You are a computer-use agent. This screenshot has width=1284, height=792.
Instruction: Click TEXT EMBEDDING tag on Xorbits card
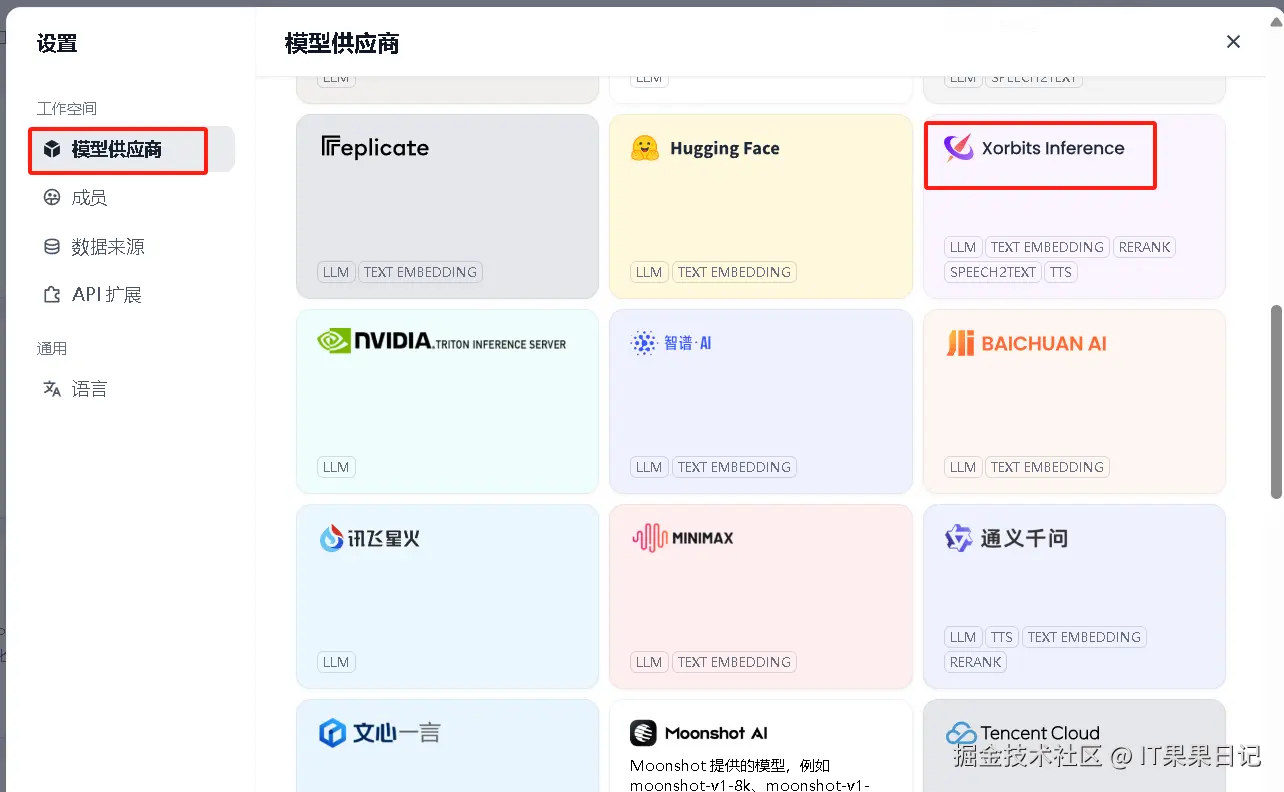(x=1047, y=247)
